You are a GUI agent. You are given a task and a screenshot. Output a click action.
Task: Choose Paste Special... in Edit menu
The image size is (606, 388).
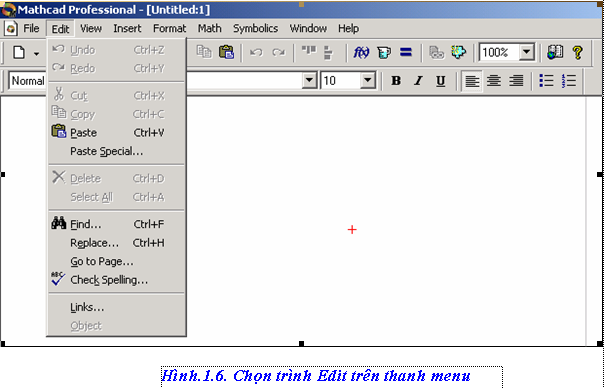(116, 151)
